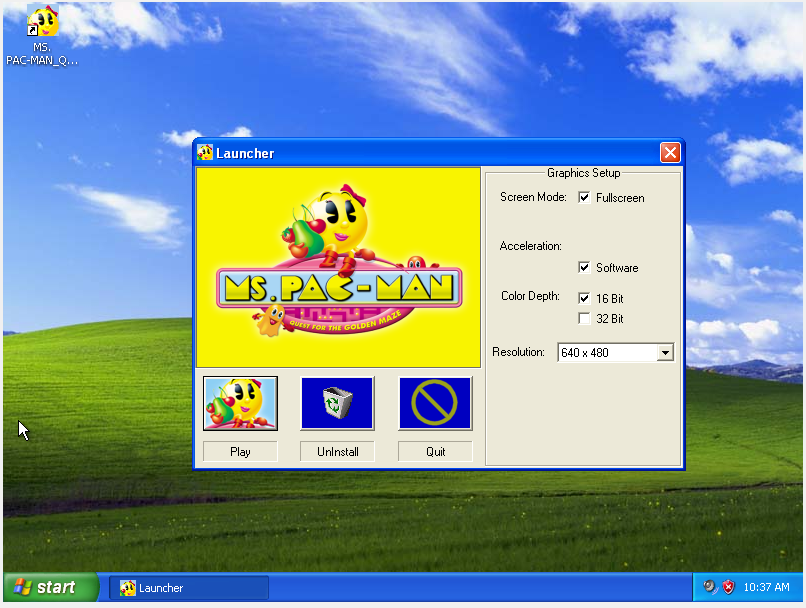
Task: Toggle the Fullscreen checkbox
Action: 584,197
